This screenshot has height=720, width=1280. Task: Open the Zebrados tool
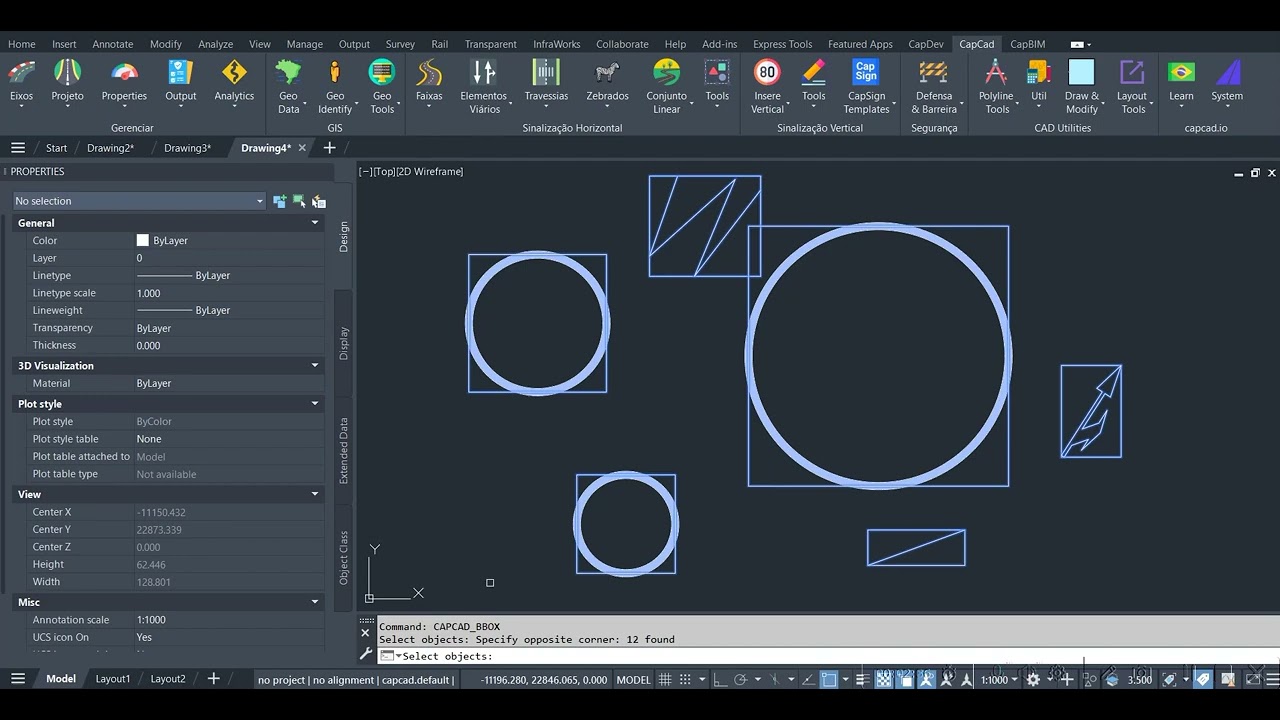click(607, 82)
